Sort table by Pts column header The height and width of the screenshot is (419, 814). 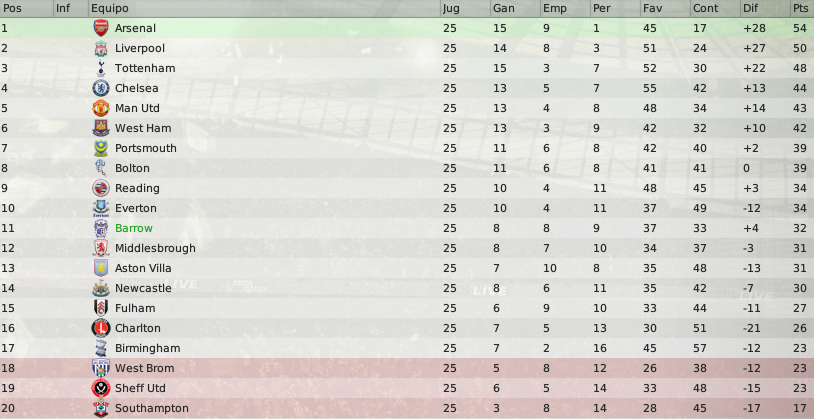coord(802,8)
